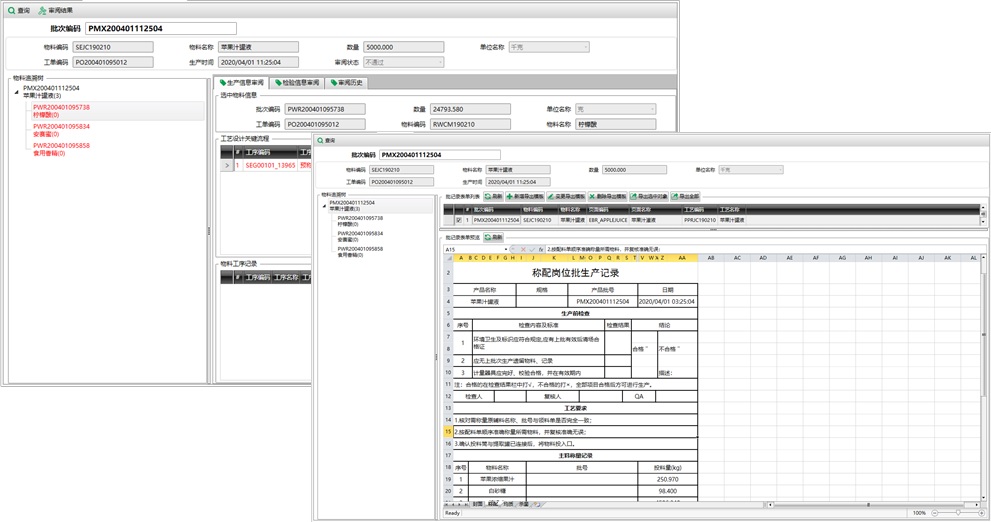Click the formula bar confirm checkmark icon
Viewport: 991px width, 522px height.
click(532, 250)
